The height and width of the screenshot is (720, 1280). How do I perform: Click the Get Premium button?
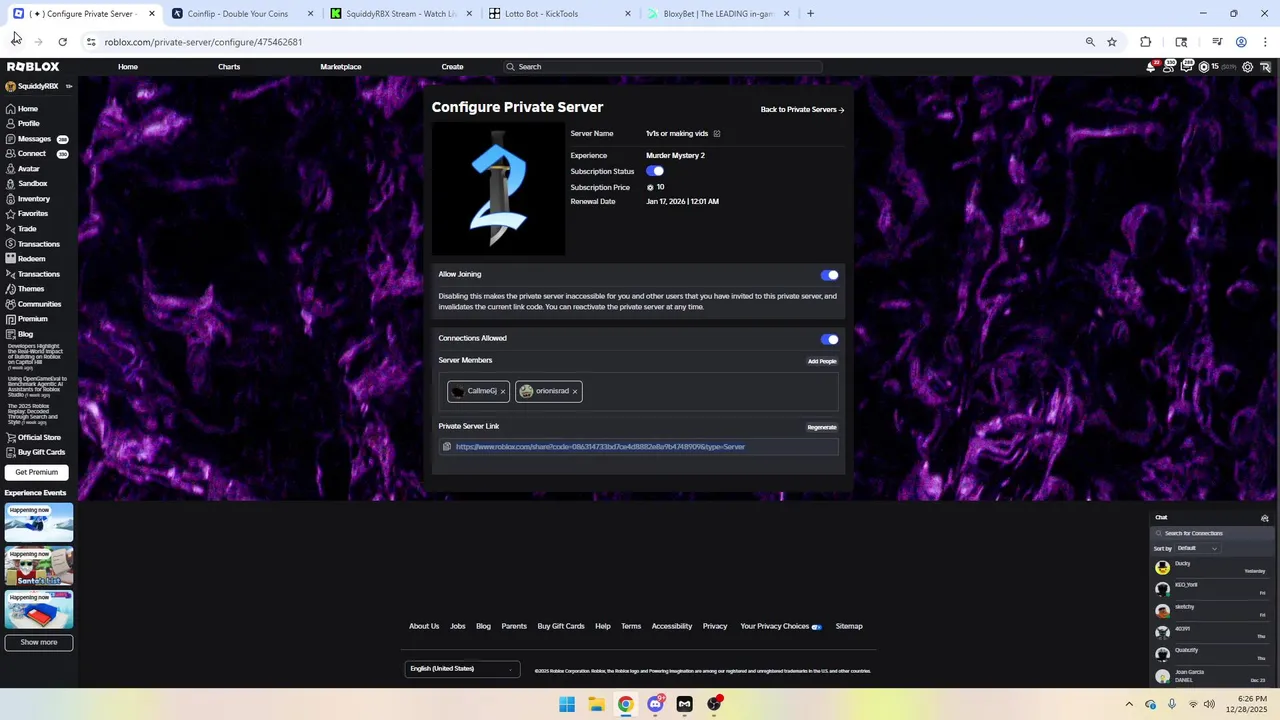37,472
